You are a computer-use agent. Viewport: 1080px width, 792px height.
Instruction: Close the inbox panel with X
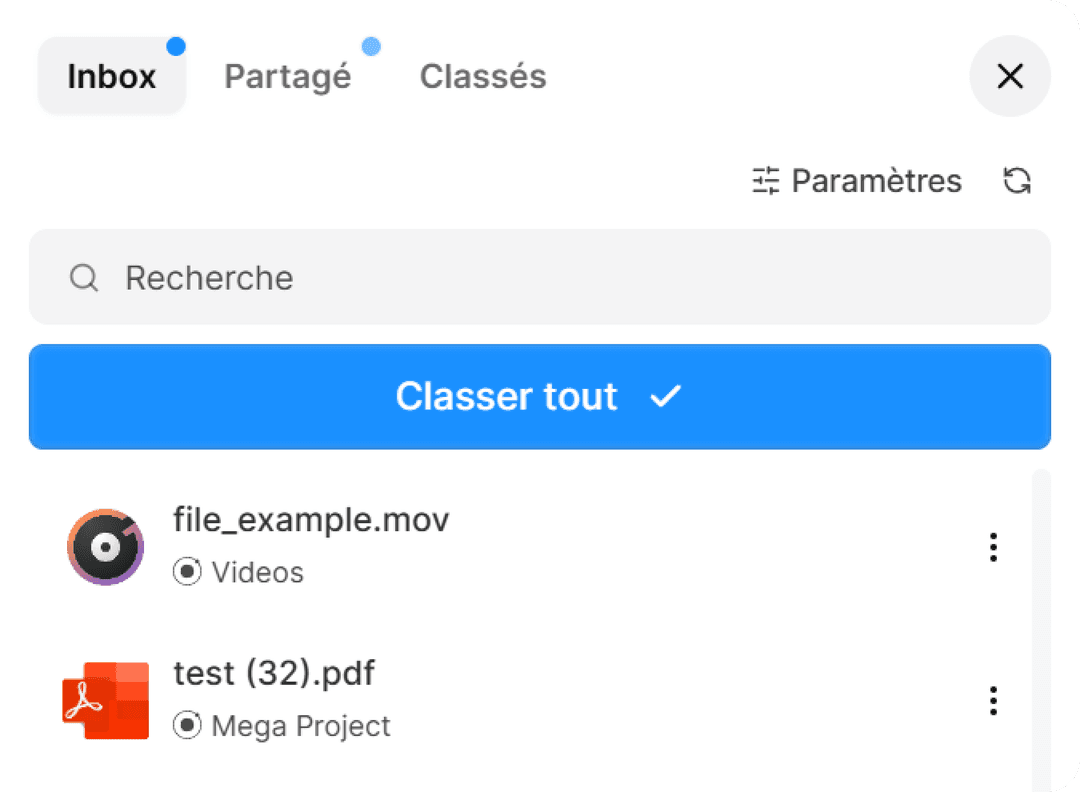coord(1010,76)
